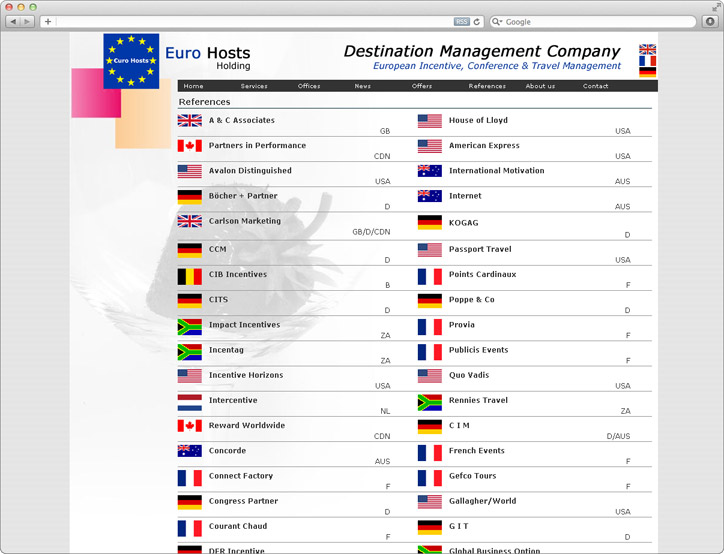Image resolution: width=724 pixels, height=554 pixels.
Task: Open the Passport Travel reference
Action: coord(480,249)
